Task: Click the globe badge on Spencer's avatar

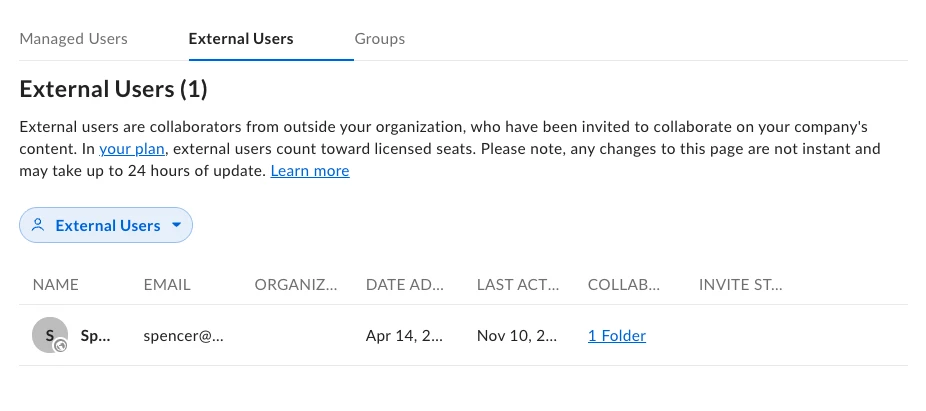Action: click(x=60, y=346)
